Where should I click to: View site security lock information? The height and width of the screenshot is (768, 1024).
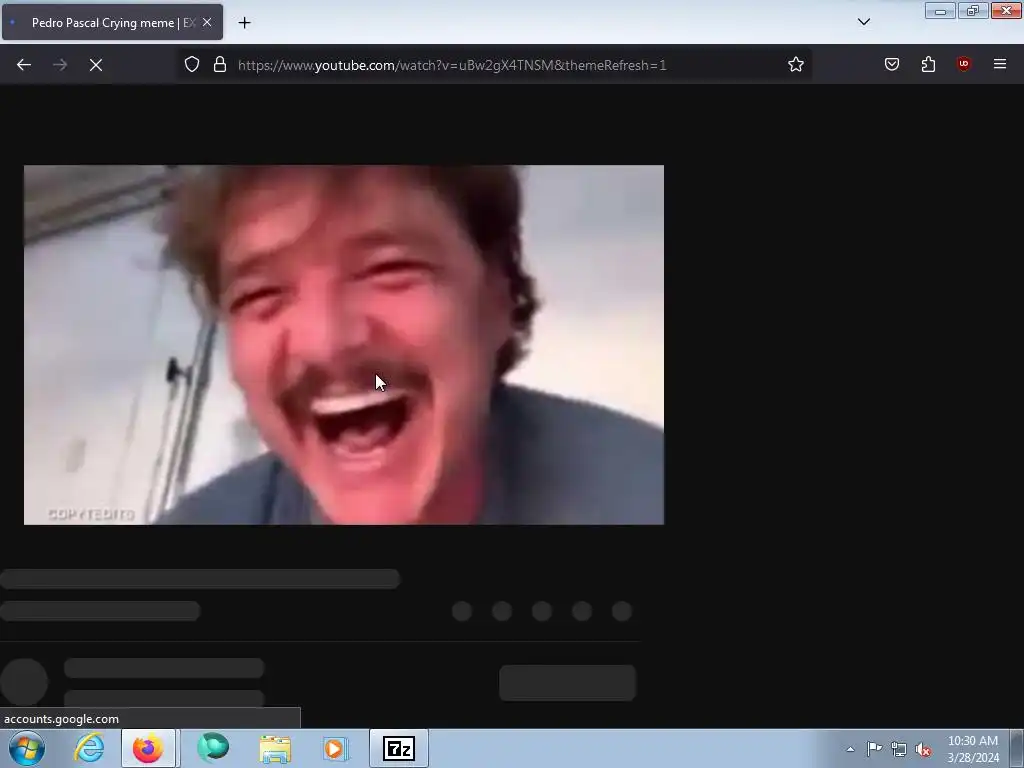220,65
